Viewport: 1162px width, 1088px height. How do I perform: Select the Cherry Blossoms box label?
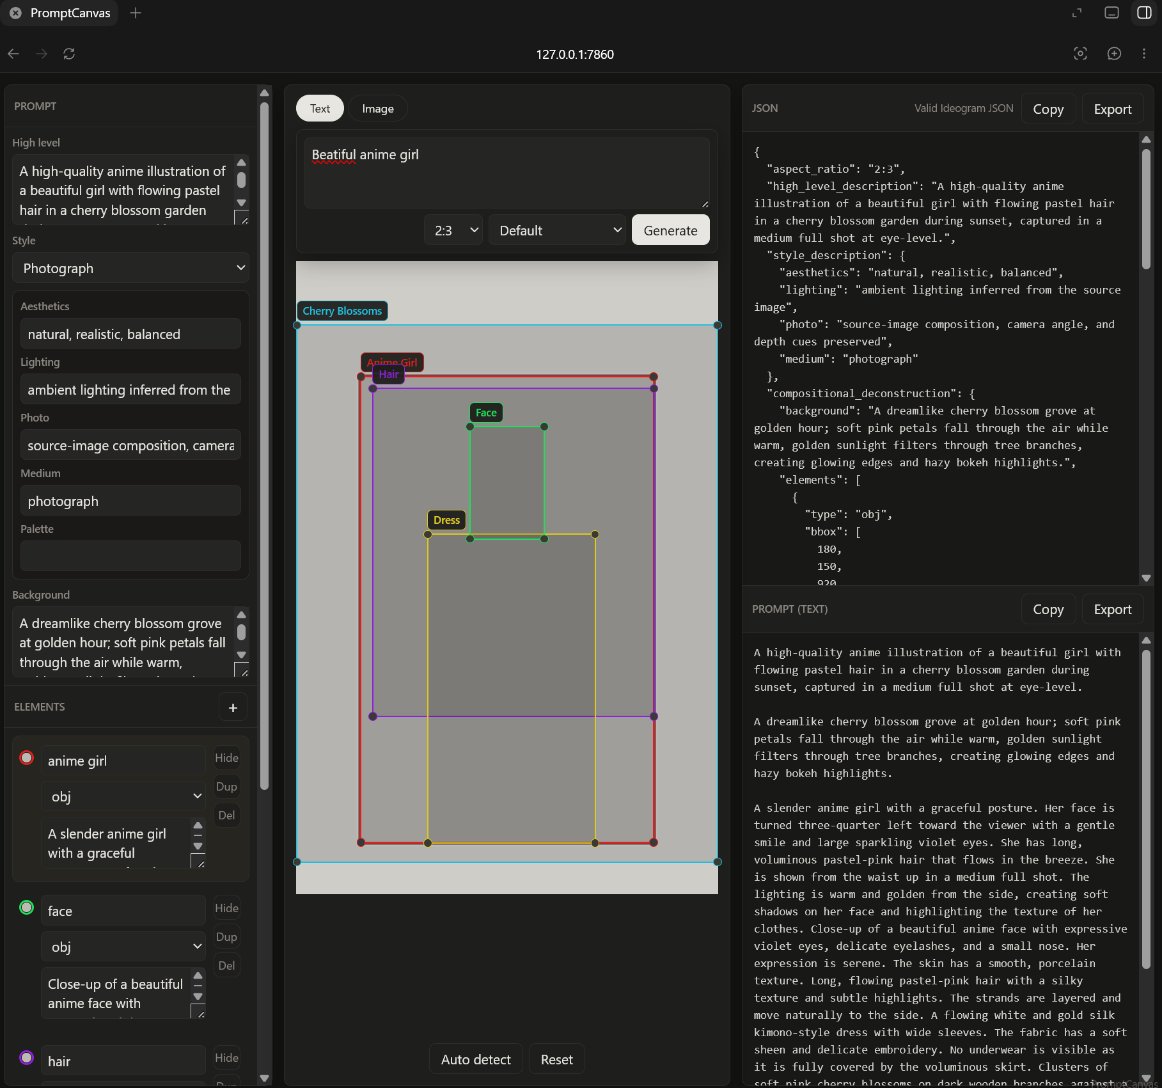click(342, 311)
